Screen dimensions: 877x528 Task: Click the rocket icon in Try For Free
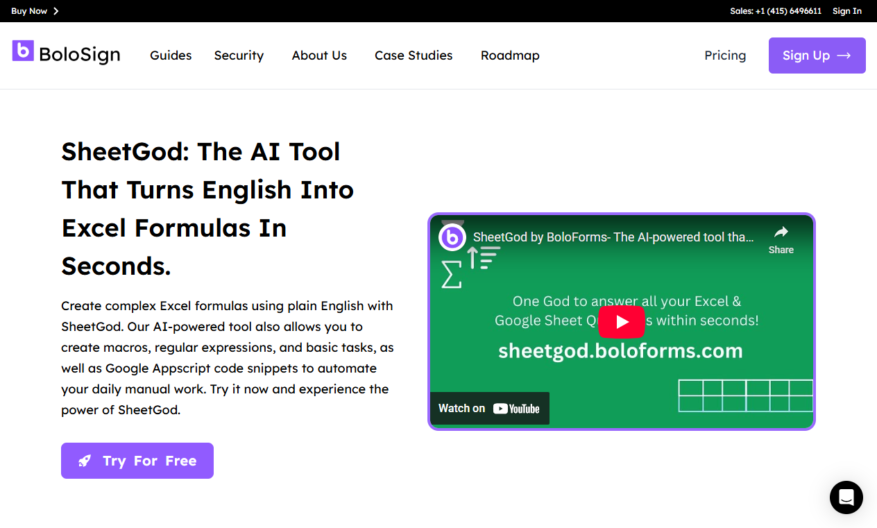click(x=84, y=461)
